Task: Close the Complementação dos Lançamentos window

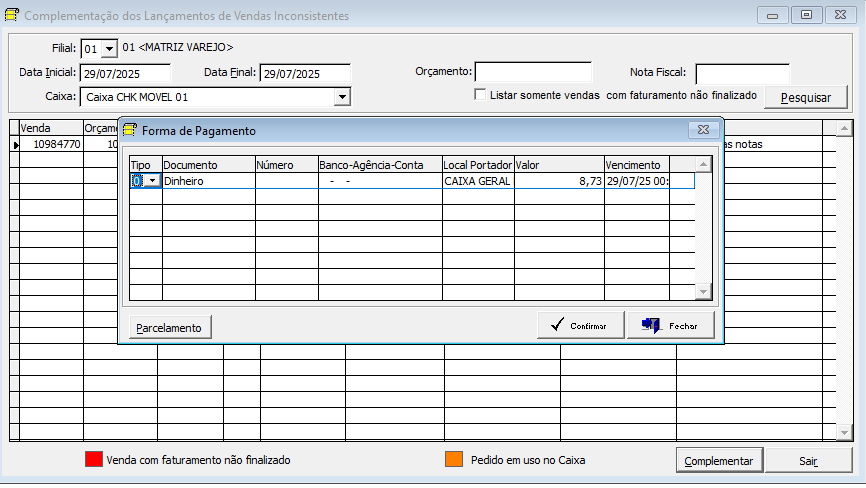Action: click(x=841, y=15)
